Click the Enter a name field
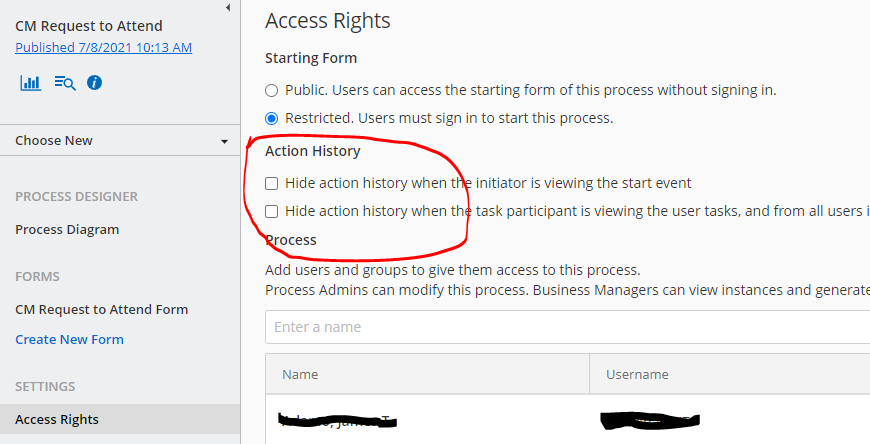Viewport: 870px width, 444px height. pyautogui.click(x=568, y=327)
